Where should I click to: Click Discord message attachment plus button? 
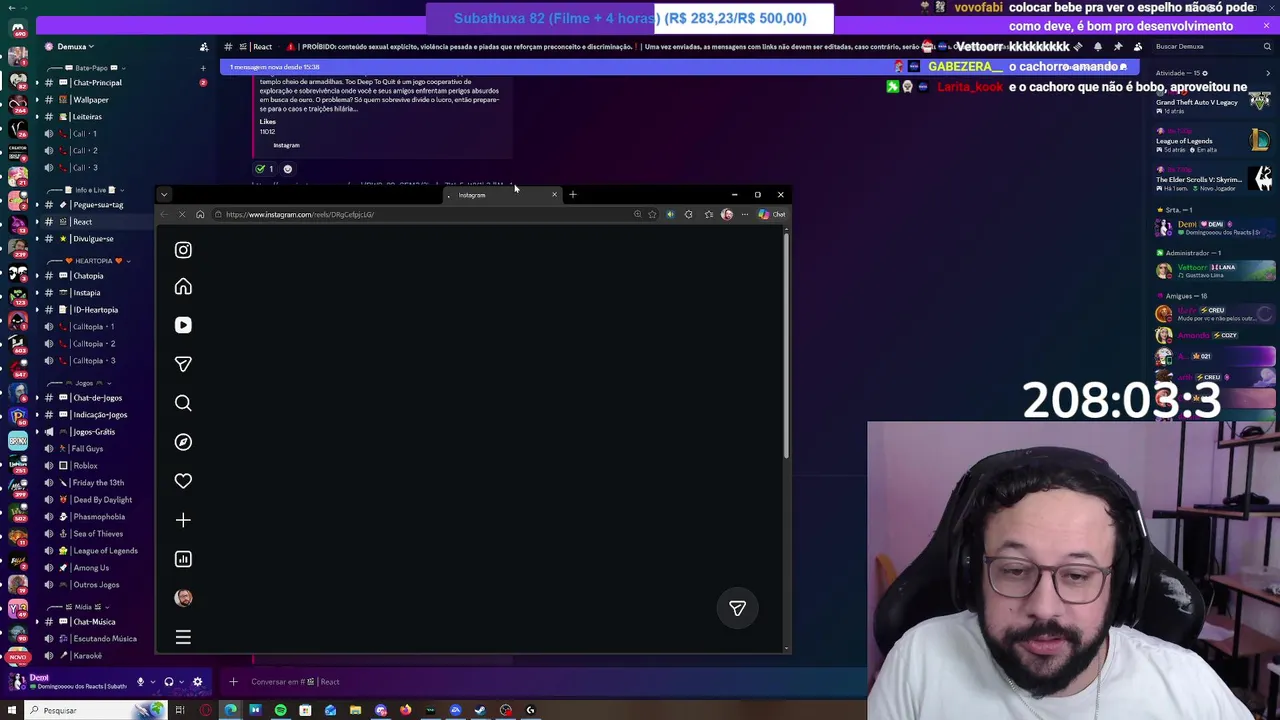[233, 682]
